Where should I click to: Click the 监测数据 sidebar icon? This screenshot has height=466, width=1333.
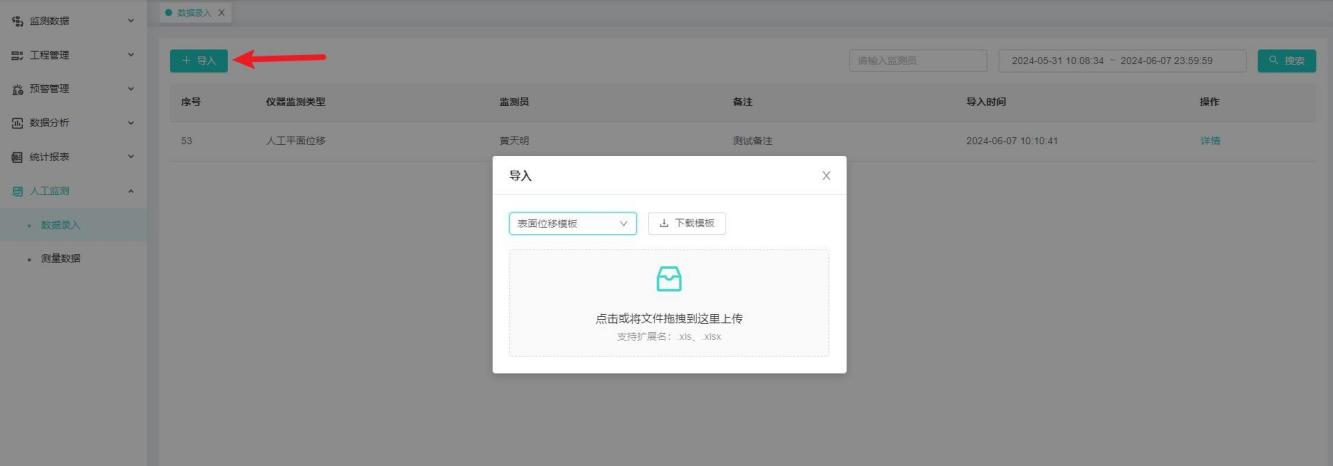16,20
